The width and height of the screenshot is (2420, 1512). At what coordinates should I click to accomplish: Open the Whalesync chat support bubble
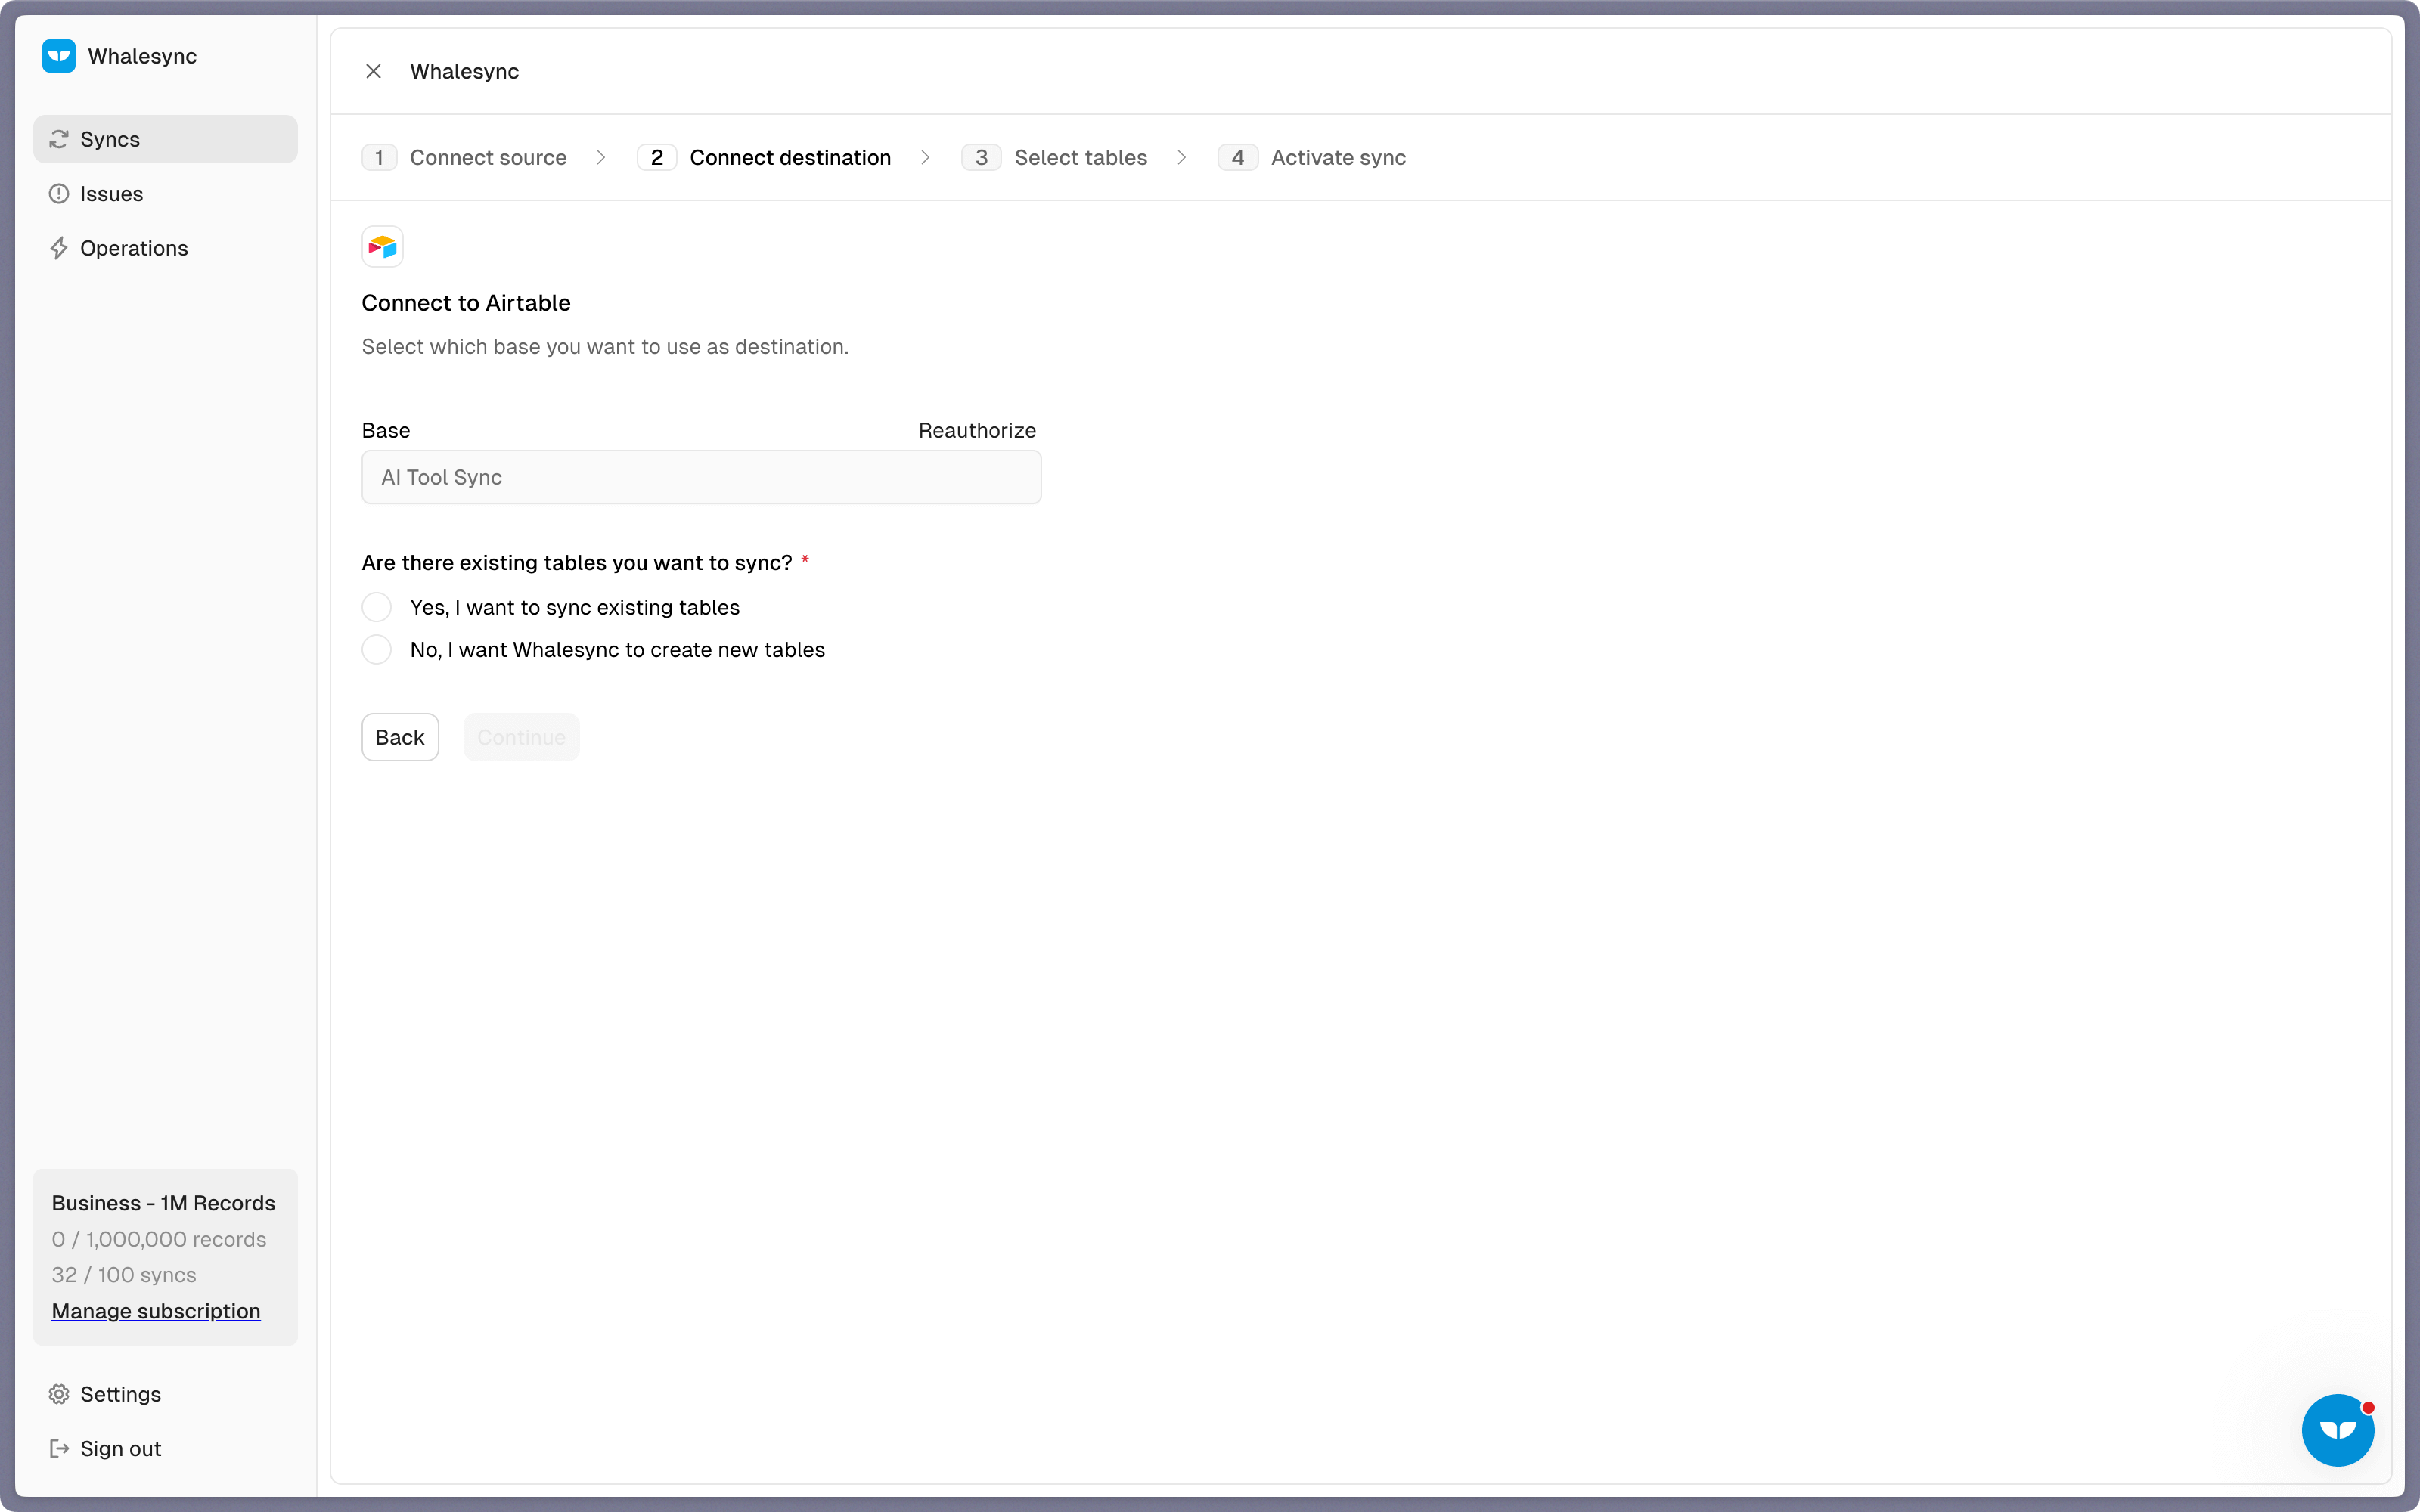coord(2338,1430)
